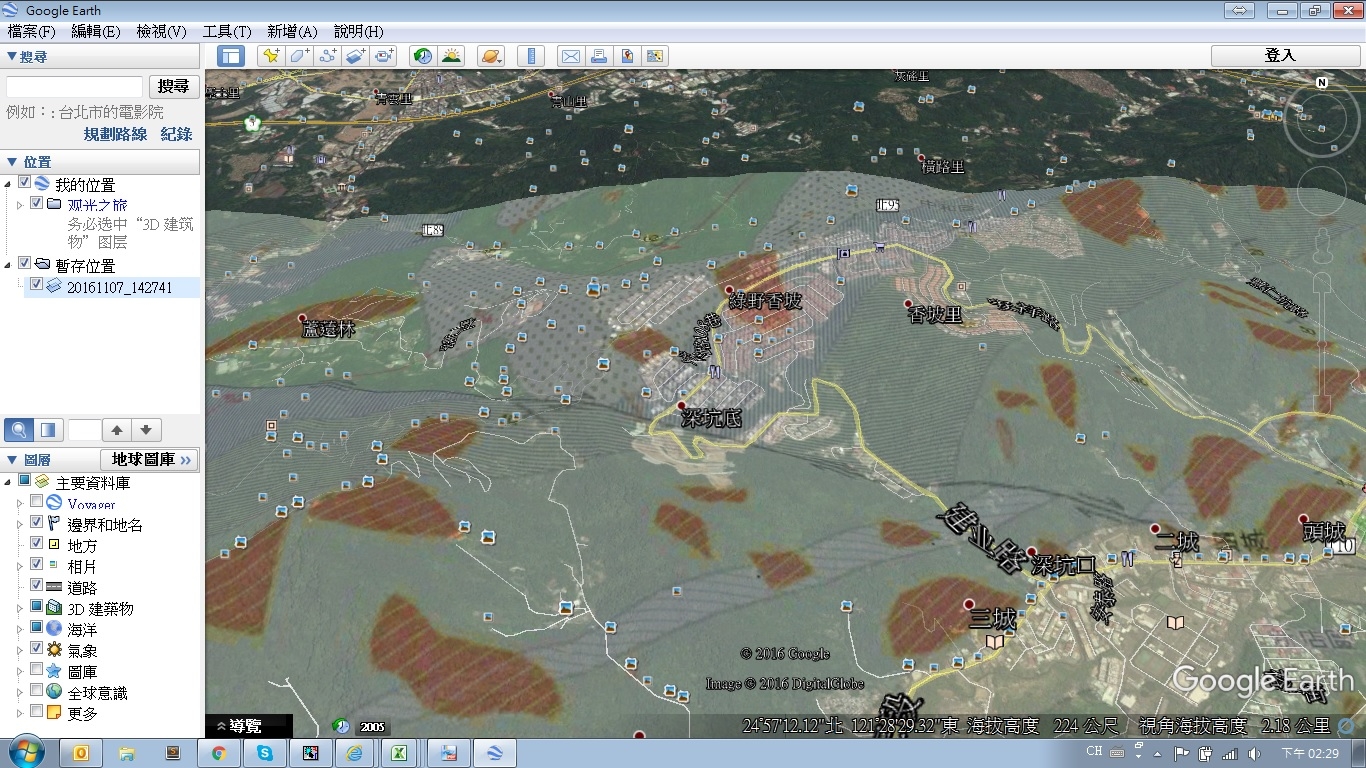Click the Windows Start button
The width and height of the screenshot is (1366, 768).
coord(25,752)
